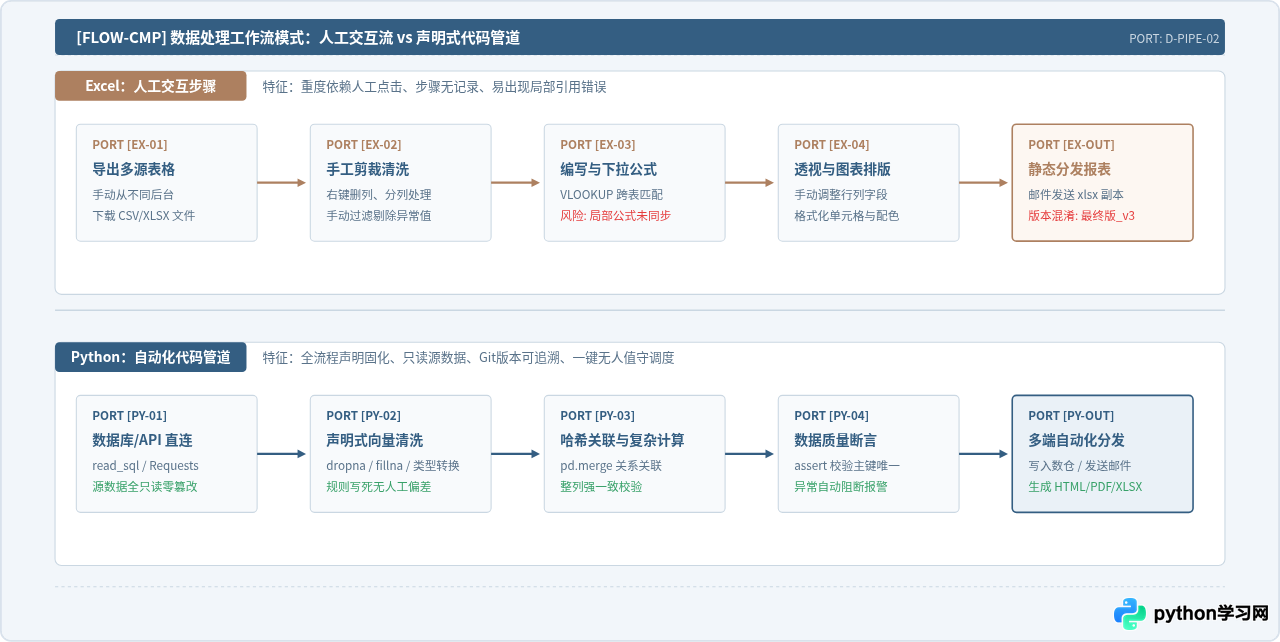Click the 透视与图表排版 heading
Viewport: 1280px width, 642px height.
point(843,169)
